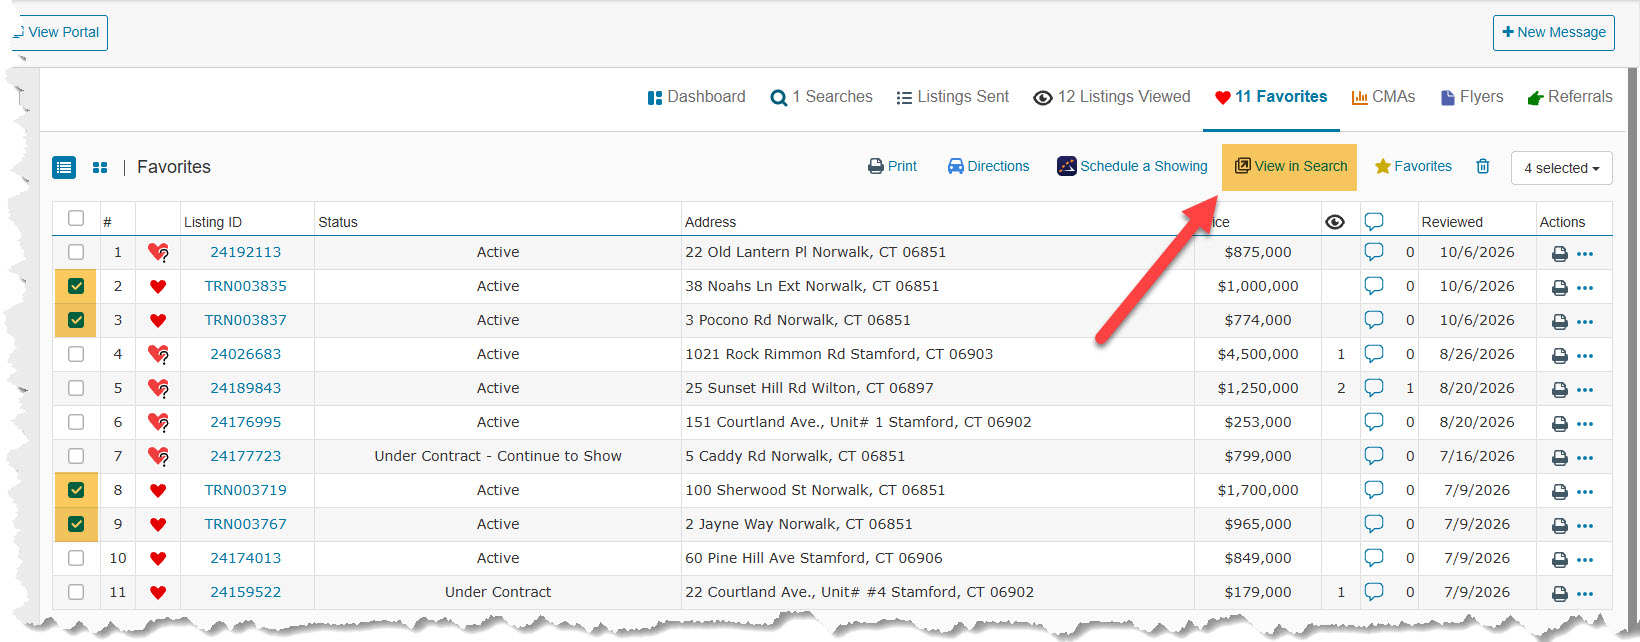Click print icon for listing 24192113
The width and height of the screenshot is (1640, 642).
[x=1559, y=253]
